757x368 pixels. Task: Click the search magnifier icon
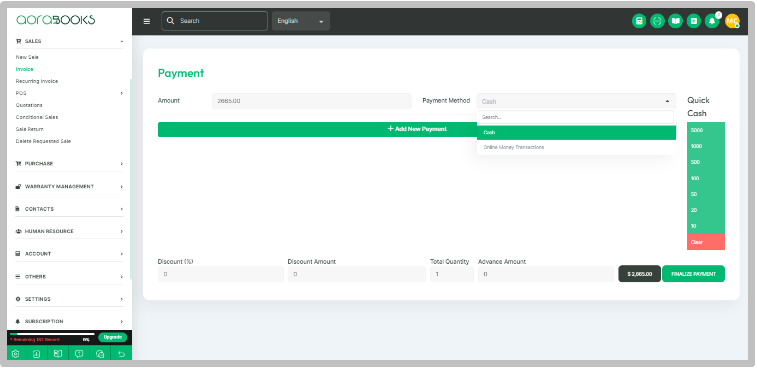pos(170,21)
